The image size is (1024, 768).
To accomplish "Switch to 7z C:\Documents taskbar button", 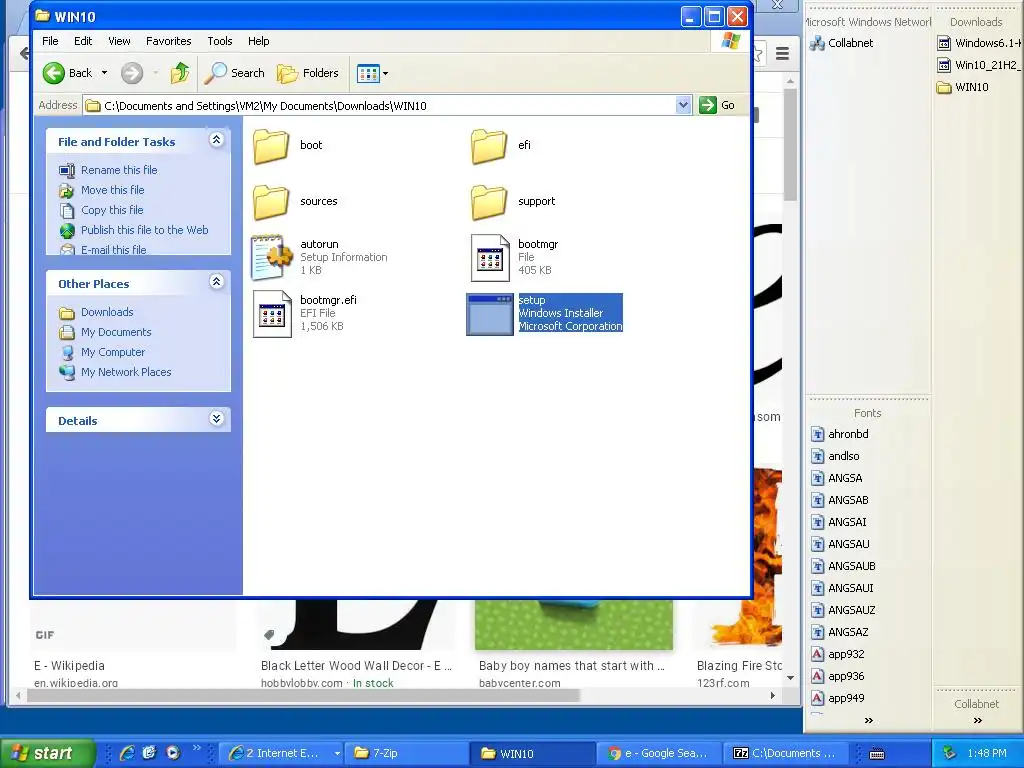I will (786, 754).
